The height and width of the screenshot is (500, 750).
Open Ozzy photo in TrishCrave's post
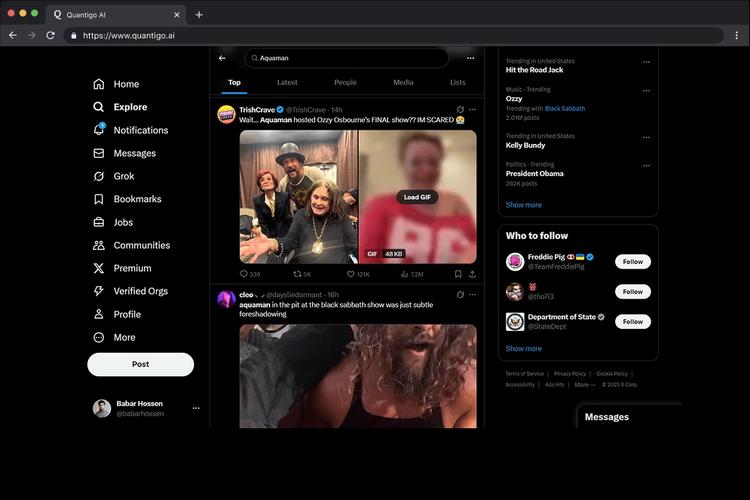tap(298, 197)
